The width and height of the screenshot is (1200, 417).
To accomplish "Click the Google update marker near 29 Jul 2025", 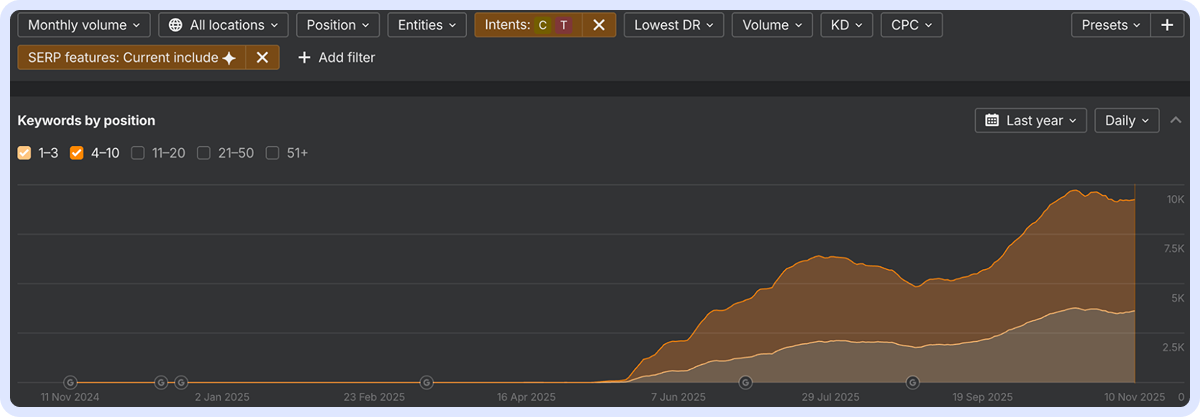I will [x=745, y=382].
